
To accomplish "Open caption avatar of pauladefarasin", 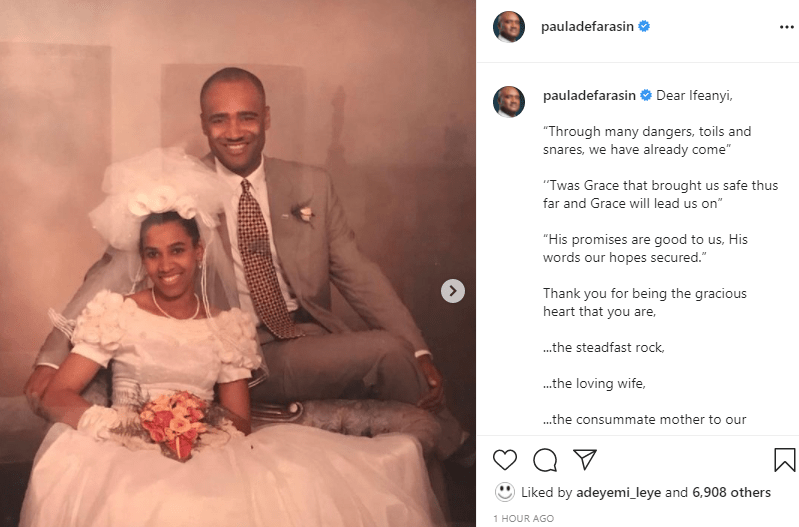I will pyautogui.click(x=509, y=101).
